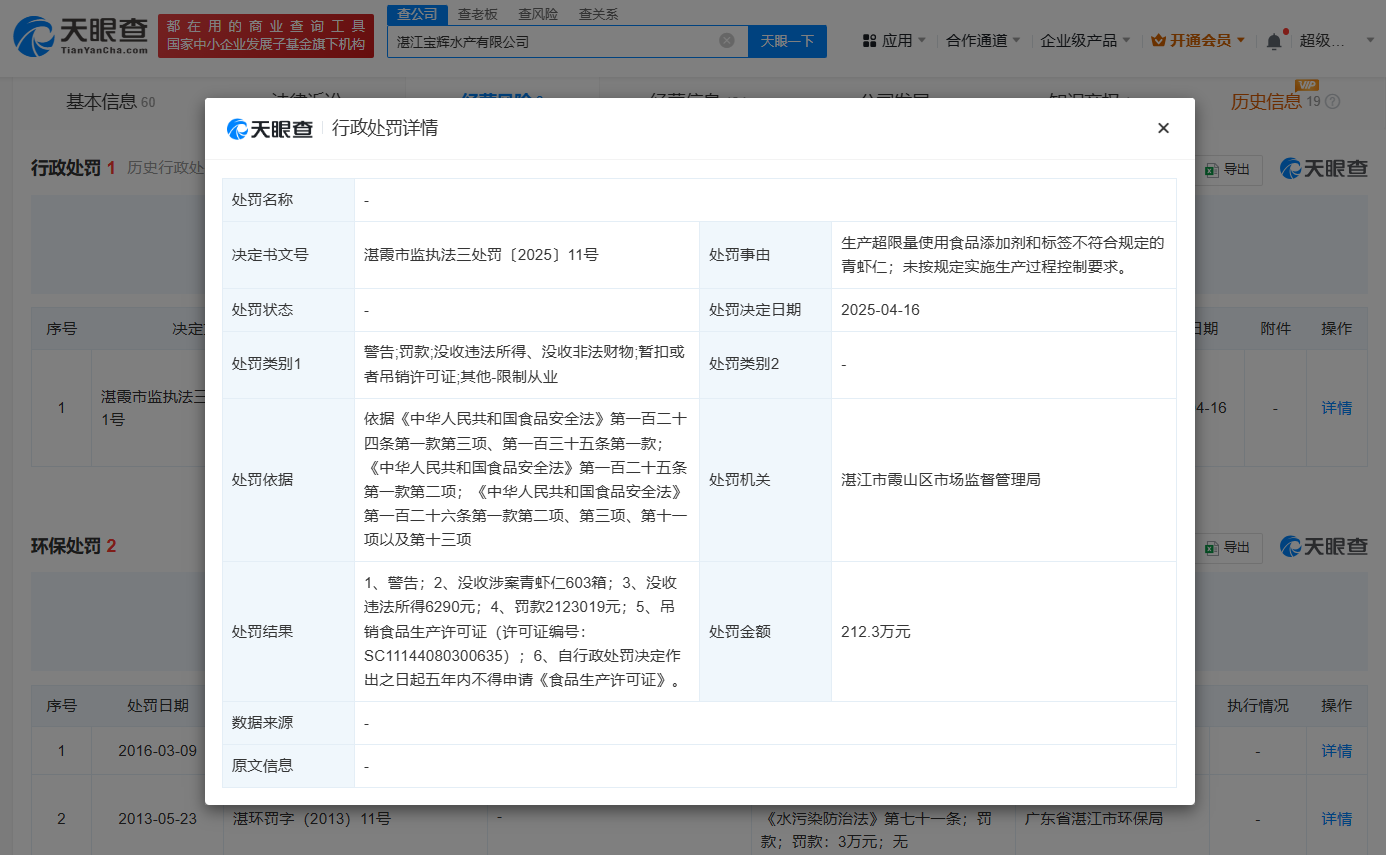
Task: Click the help icon beside 历史信息
Action: click(x=1332, y=102)
